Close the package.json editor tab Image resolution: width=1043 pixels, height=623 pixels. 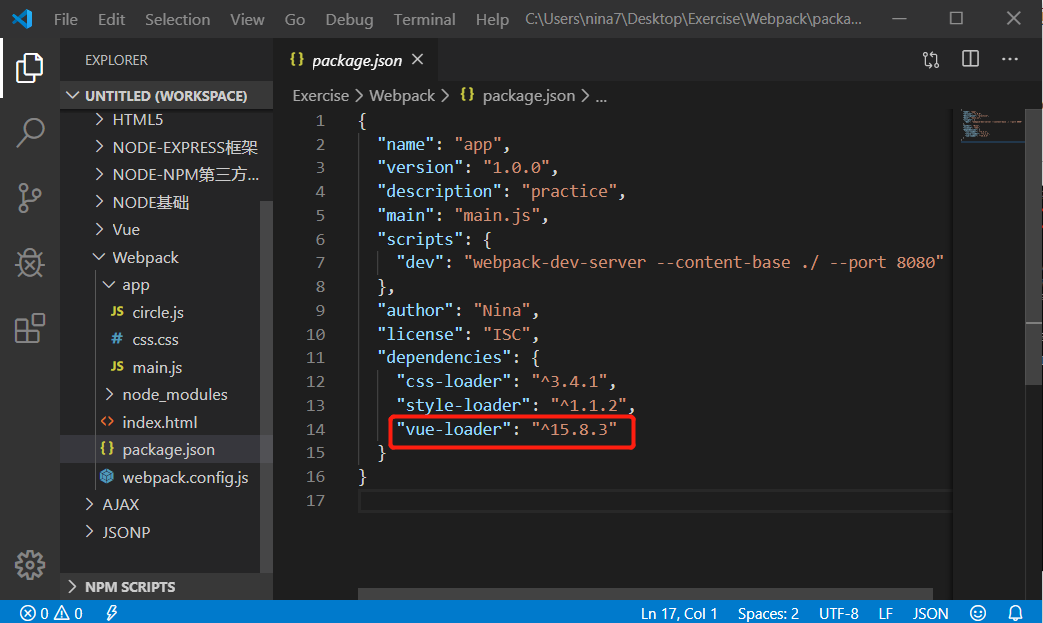click(417, 60)
